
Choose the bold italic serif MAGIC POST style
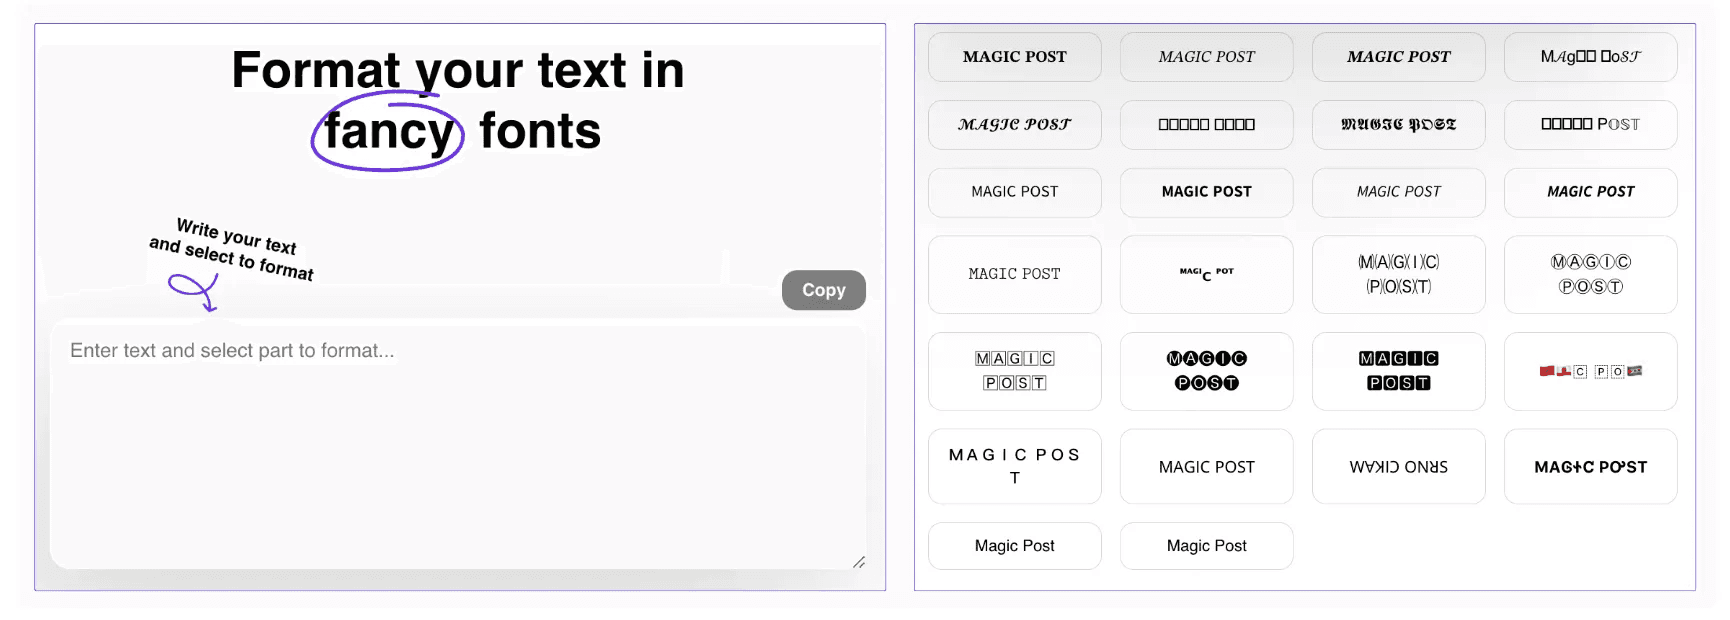click(1398, 57)
